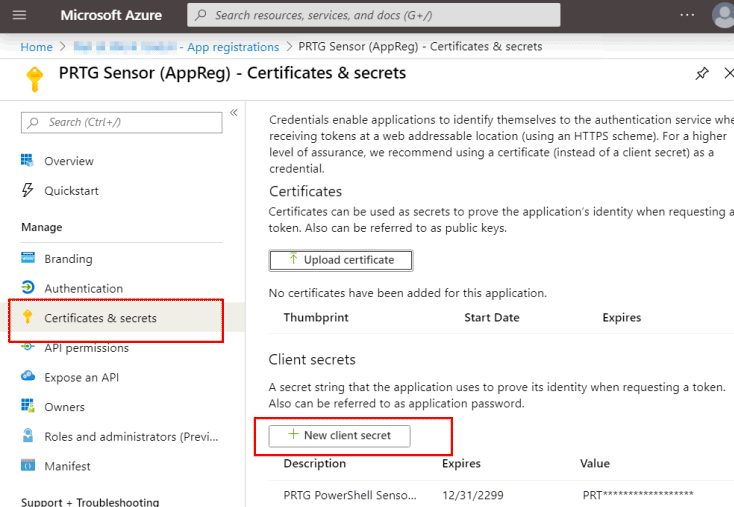Select Branding in the Manage section
The height and width of the screenshot is (507, 734).
68,259
